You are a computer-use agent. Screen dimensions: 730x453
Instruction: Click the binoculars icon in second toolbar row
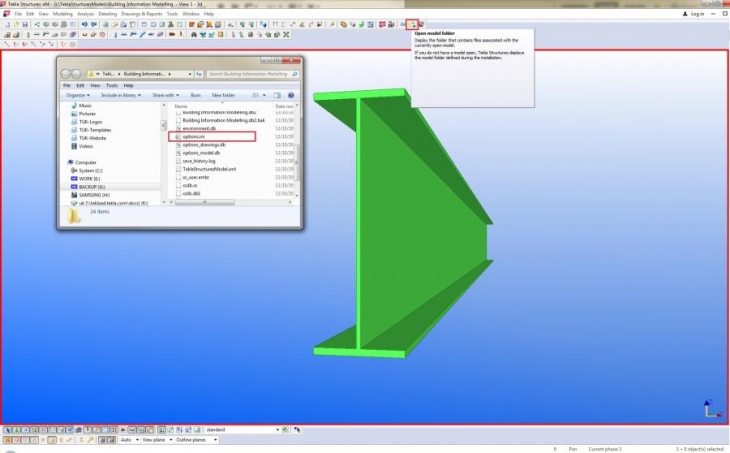coord(194,34)
